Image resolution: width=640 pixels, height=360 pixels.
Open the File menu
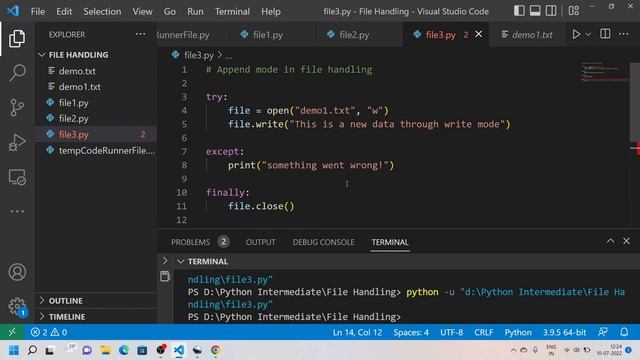38,11
